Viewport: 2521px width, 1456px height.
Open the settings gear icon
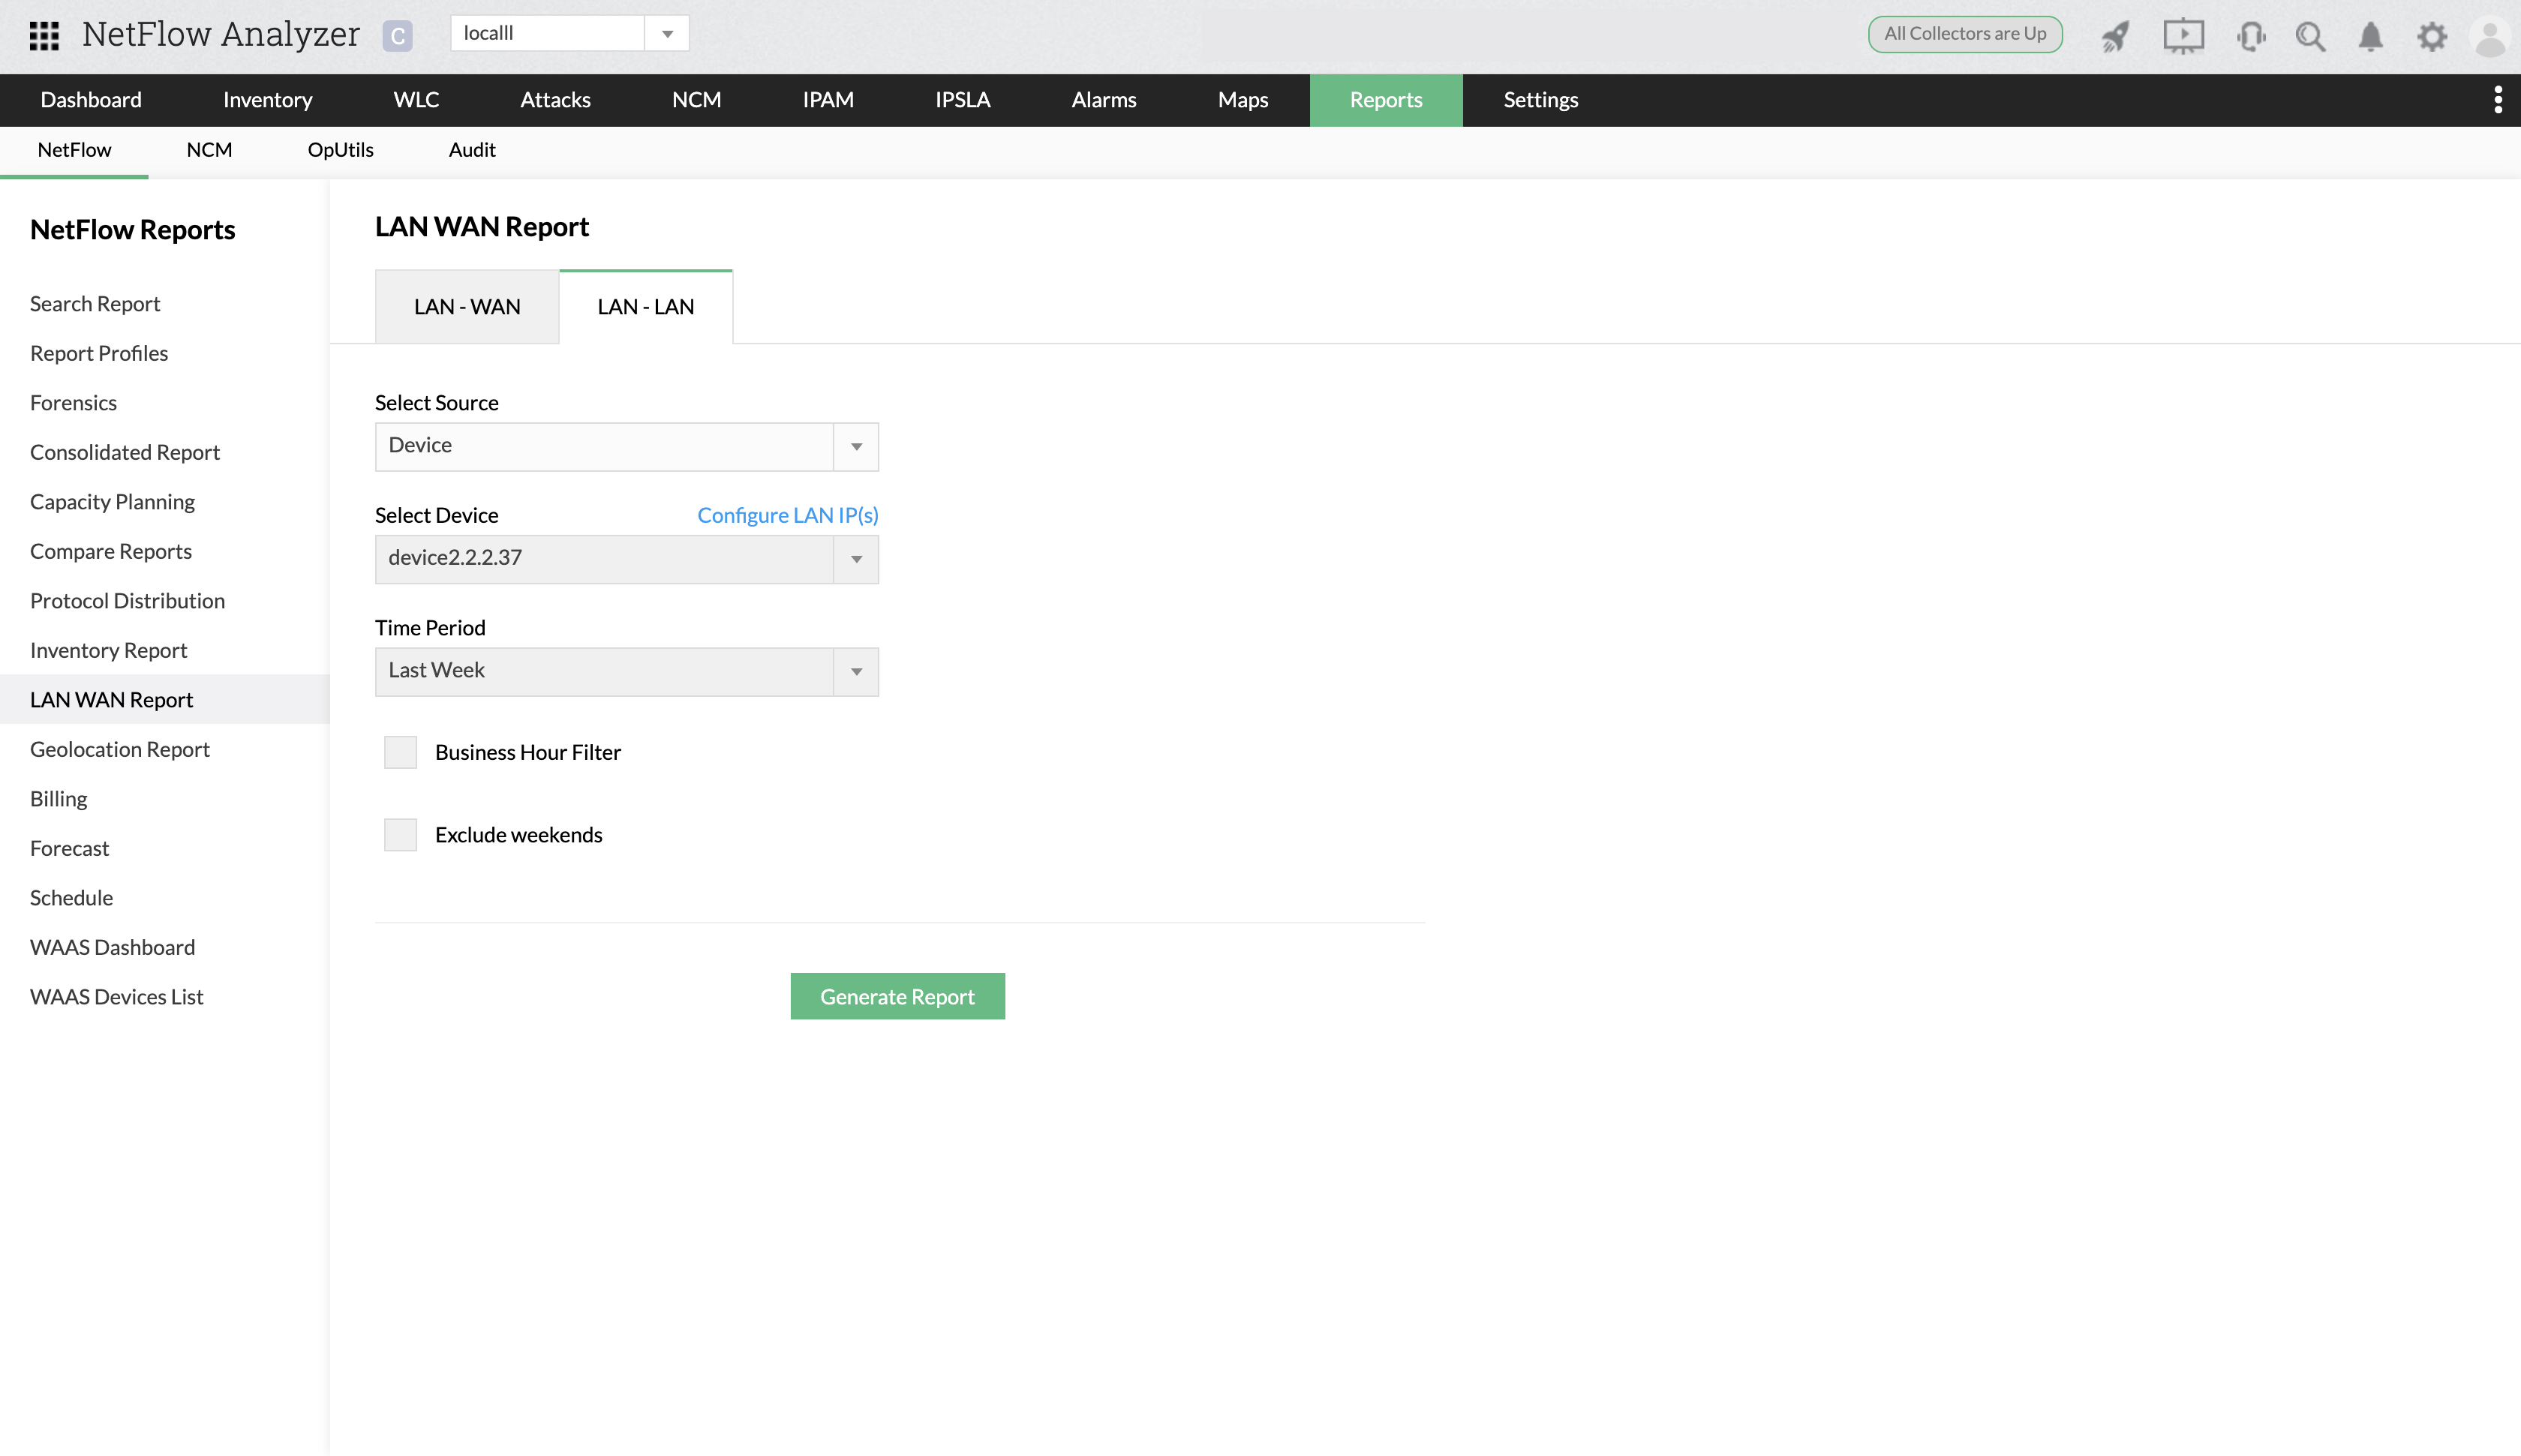point(2432,36)
